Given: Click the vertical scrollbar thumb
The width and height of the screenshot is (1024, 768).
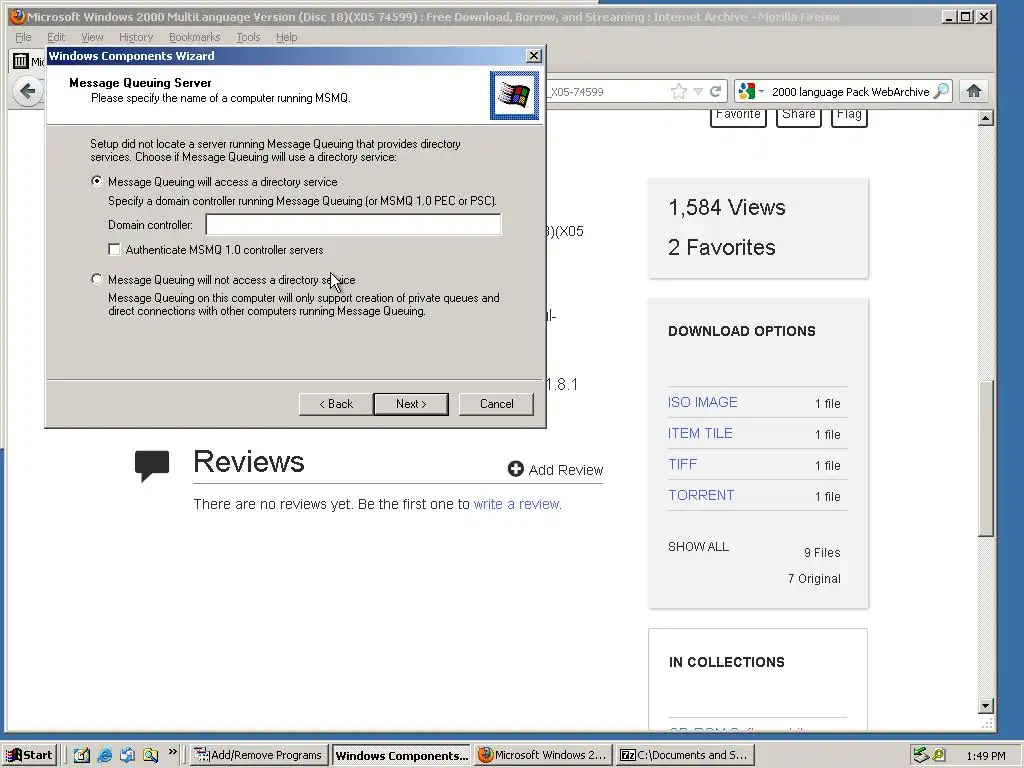Looking at the screenshot, I should (x=986, y=458).
